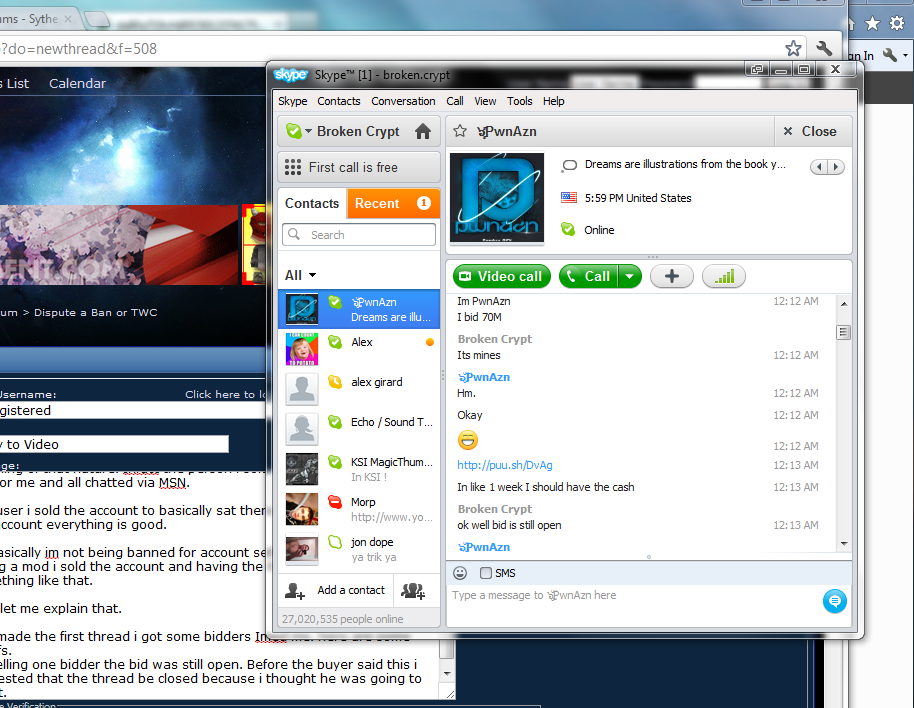Add PwnAzn to favorites with star icon

tap(460, 131)
